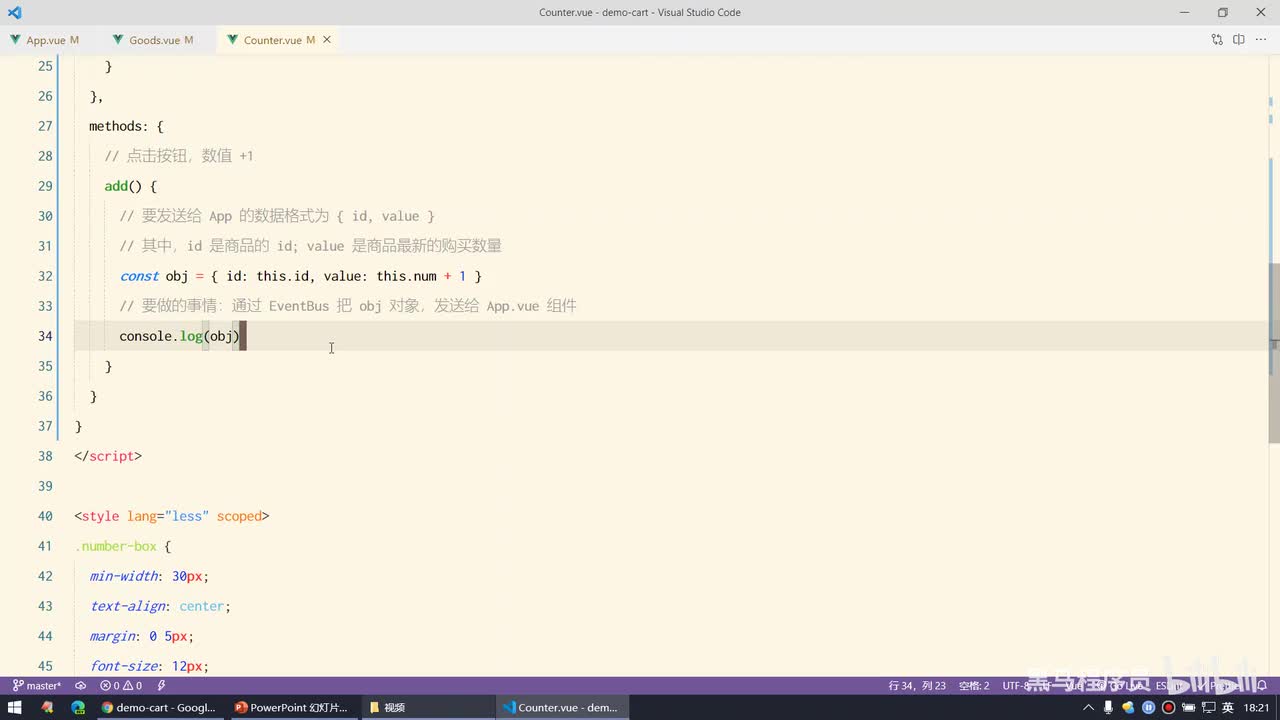Open the Windows Start menu

pyautogui.click(x=15, y=707)
